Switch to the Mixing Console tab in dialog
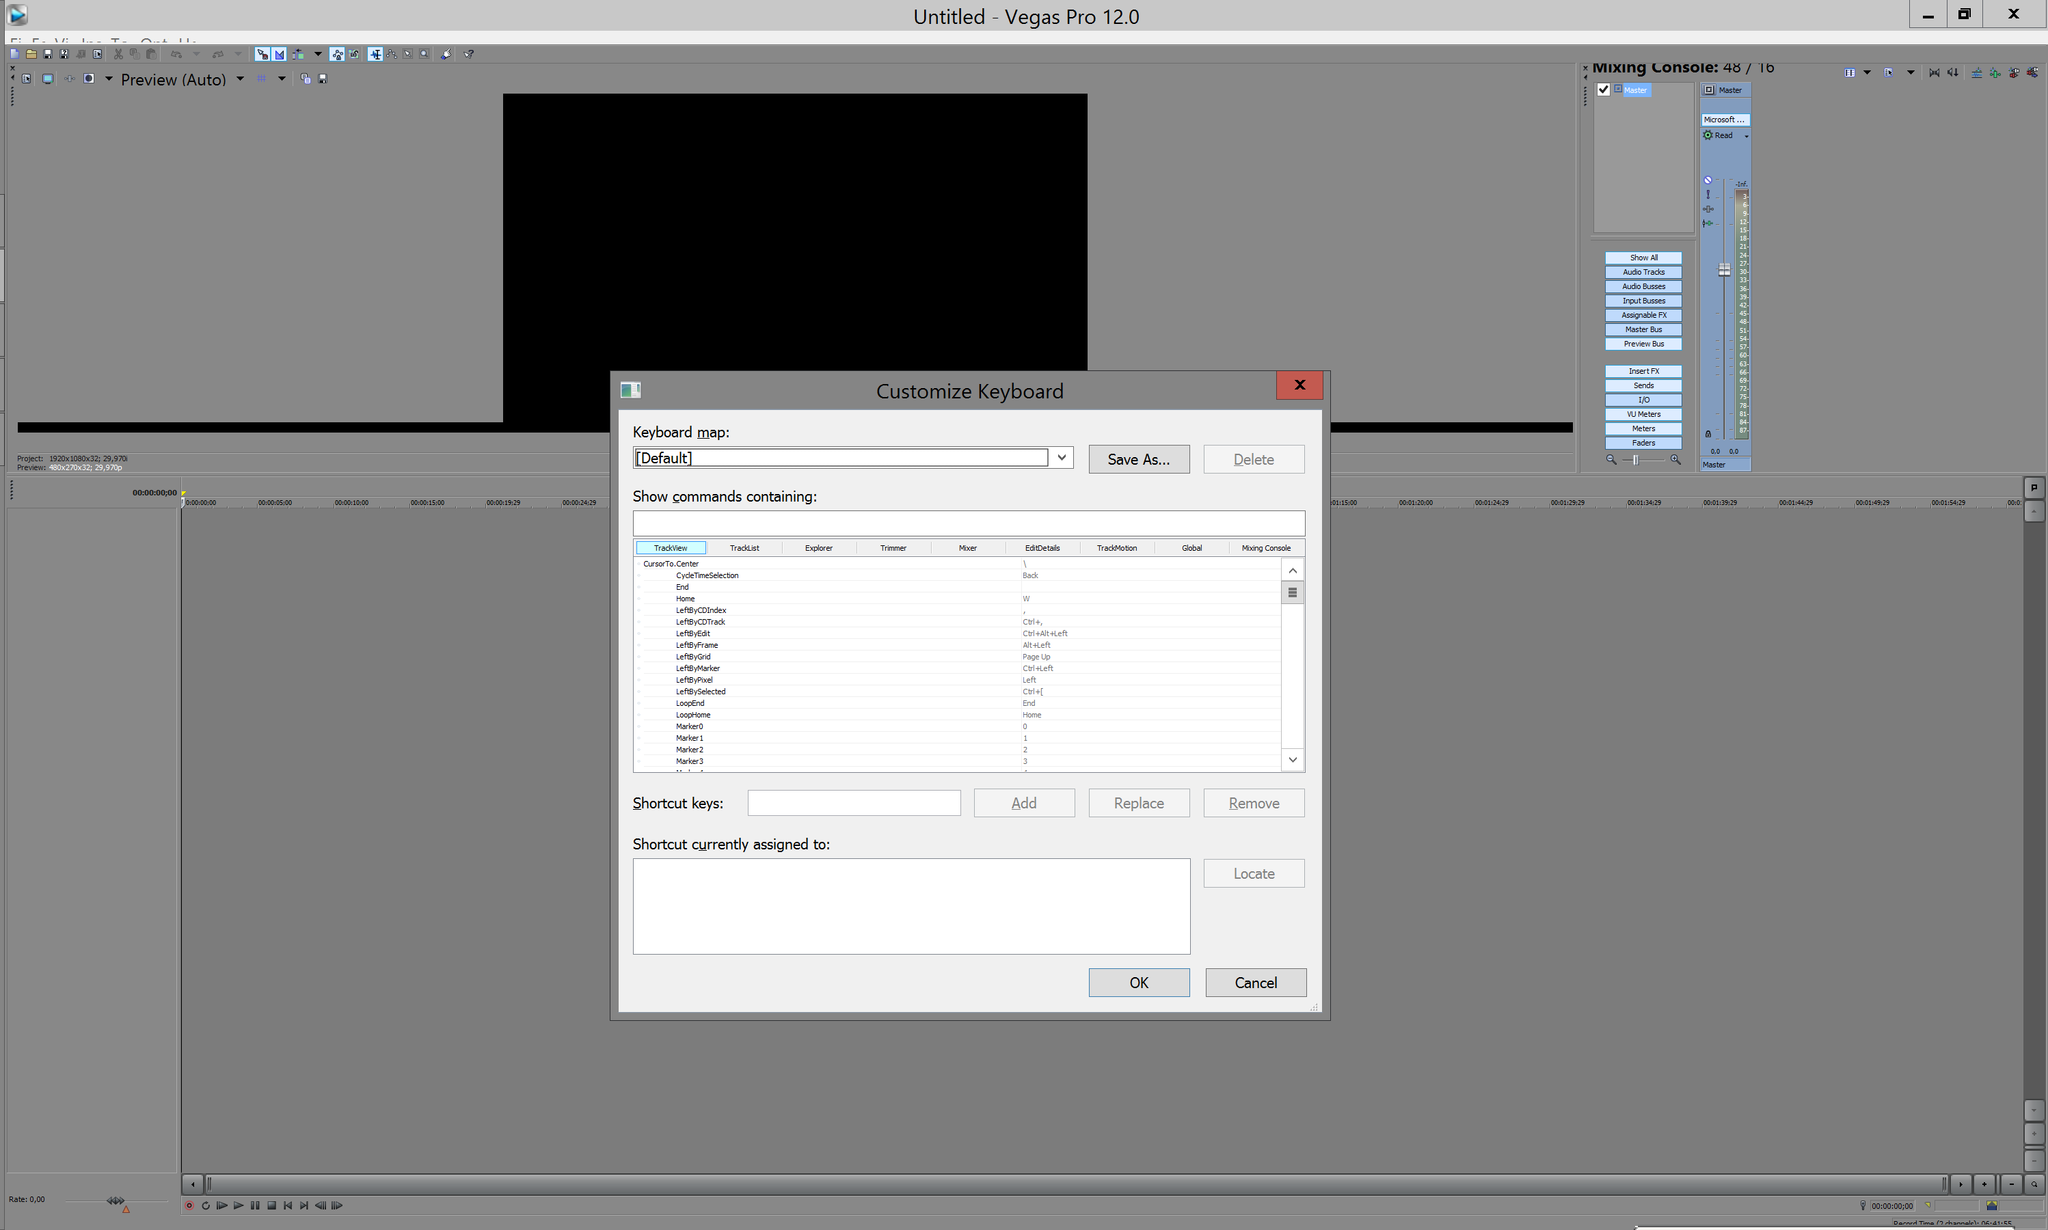Viewport: 2048px width, 1230px height. tap(1266, 548)
